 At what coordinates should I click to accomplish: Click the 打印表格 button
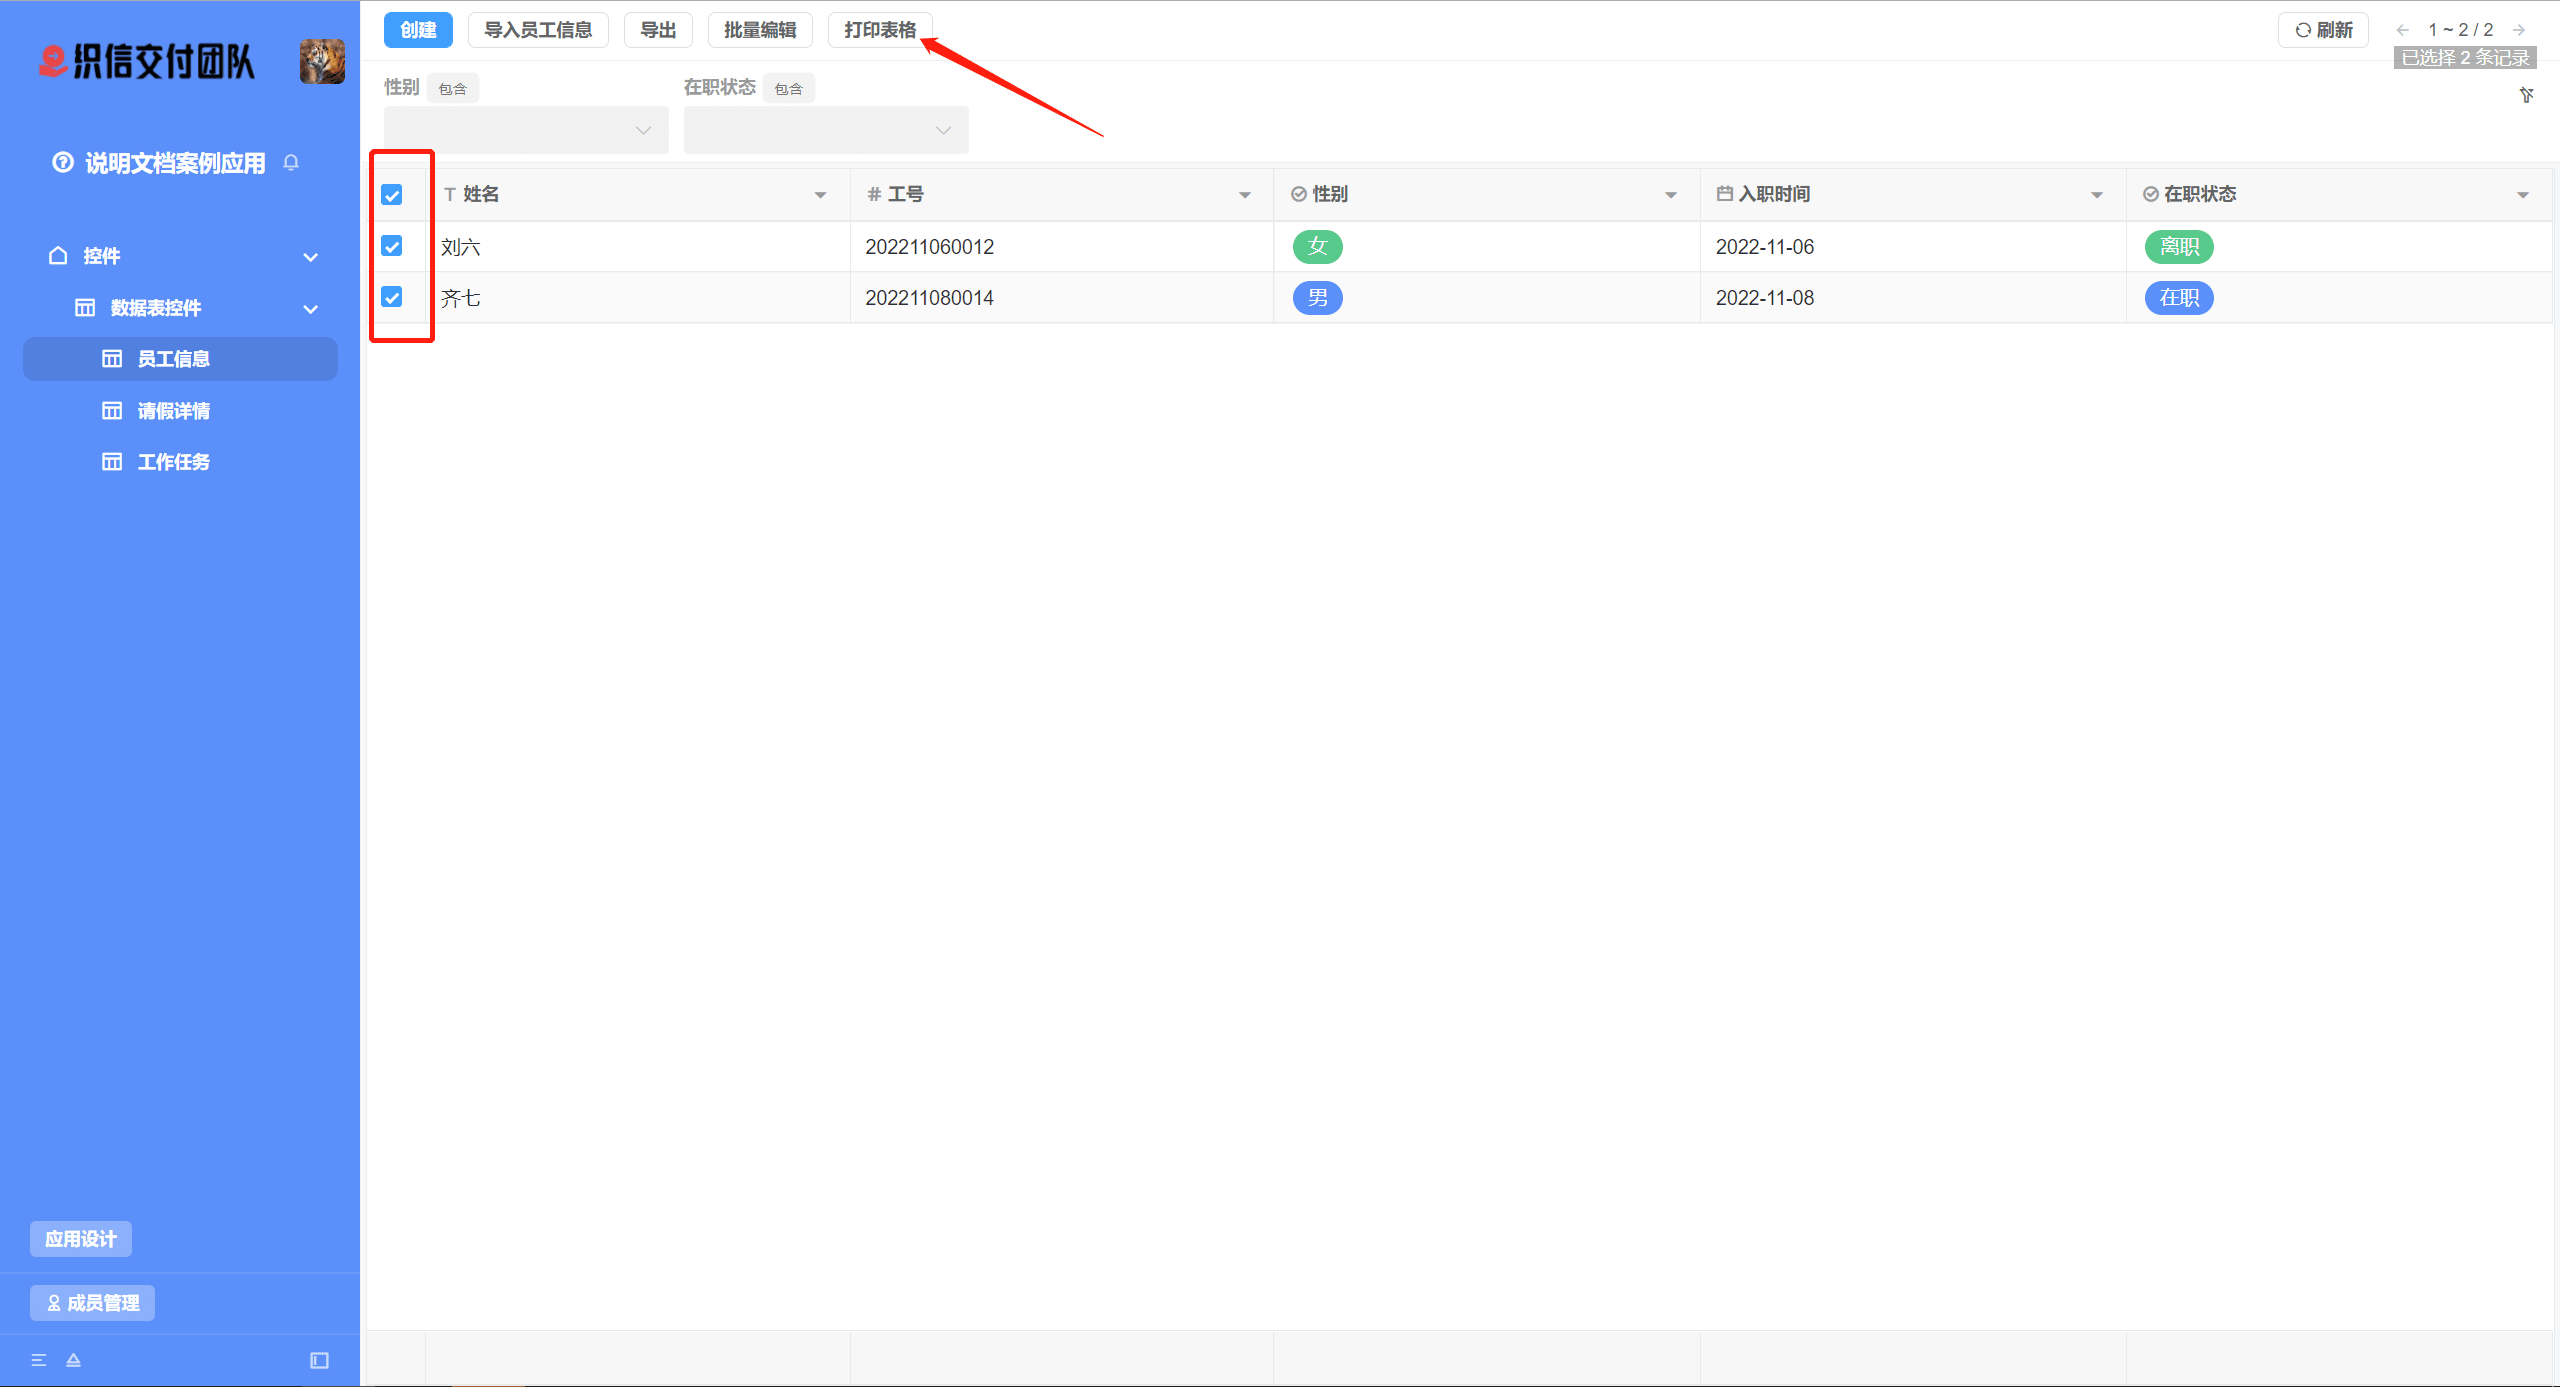pos(880,30)
